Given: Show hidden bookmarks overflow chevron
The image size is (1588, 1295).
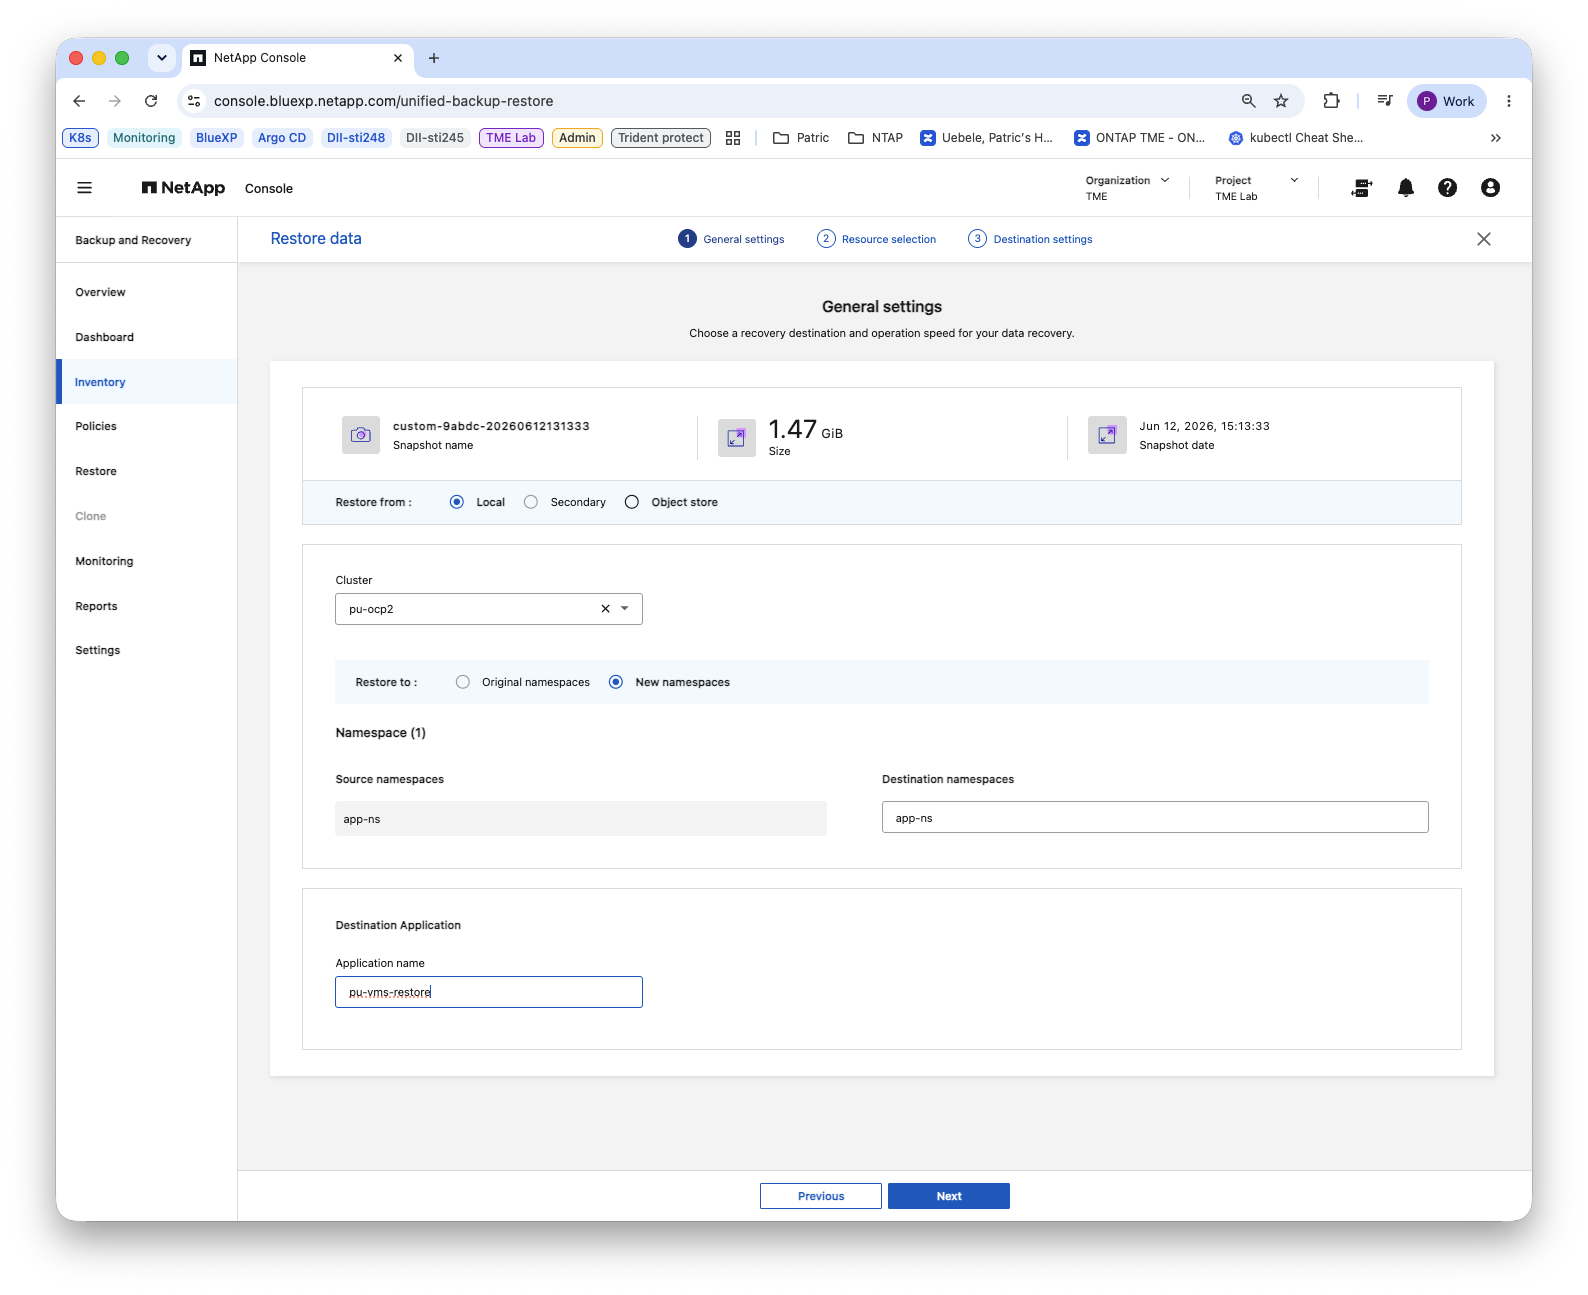Looking at the screenshot, I should pyautogui.click(x=1496, y=138).
